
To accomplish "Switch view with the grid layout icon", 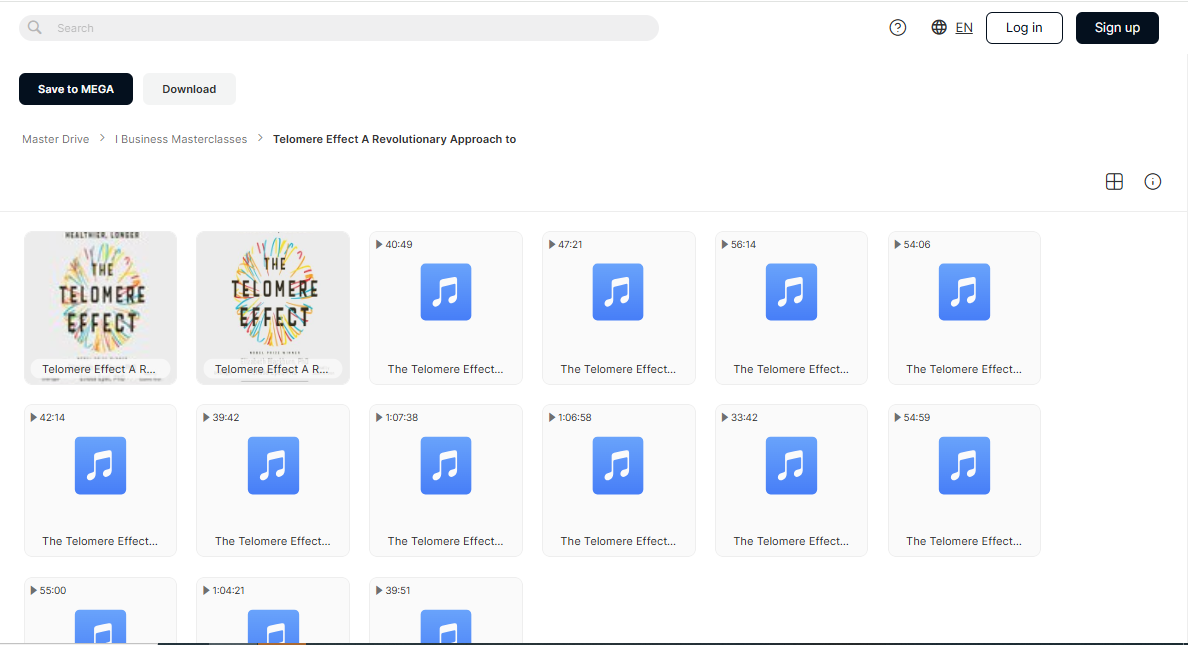I will click(1114, 182).
